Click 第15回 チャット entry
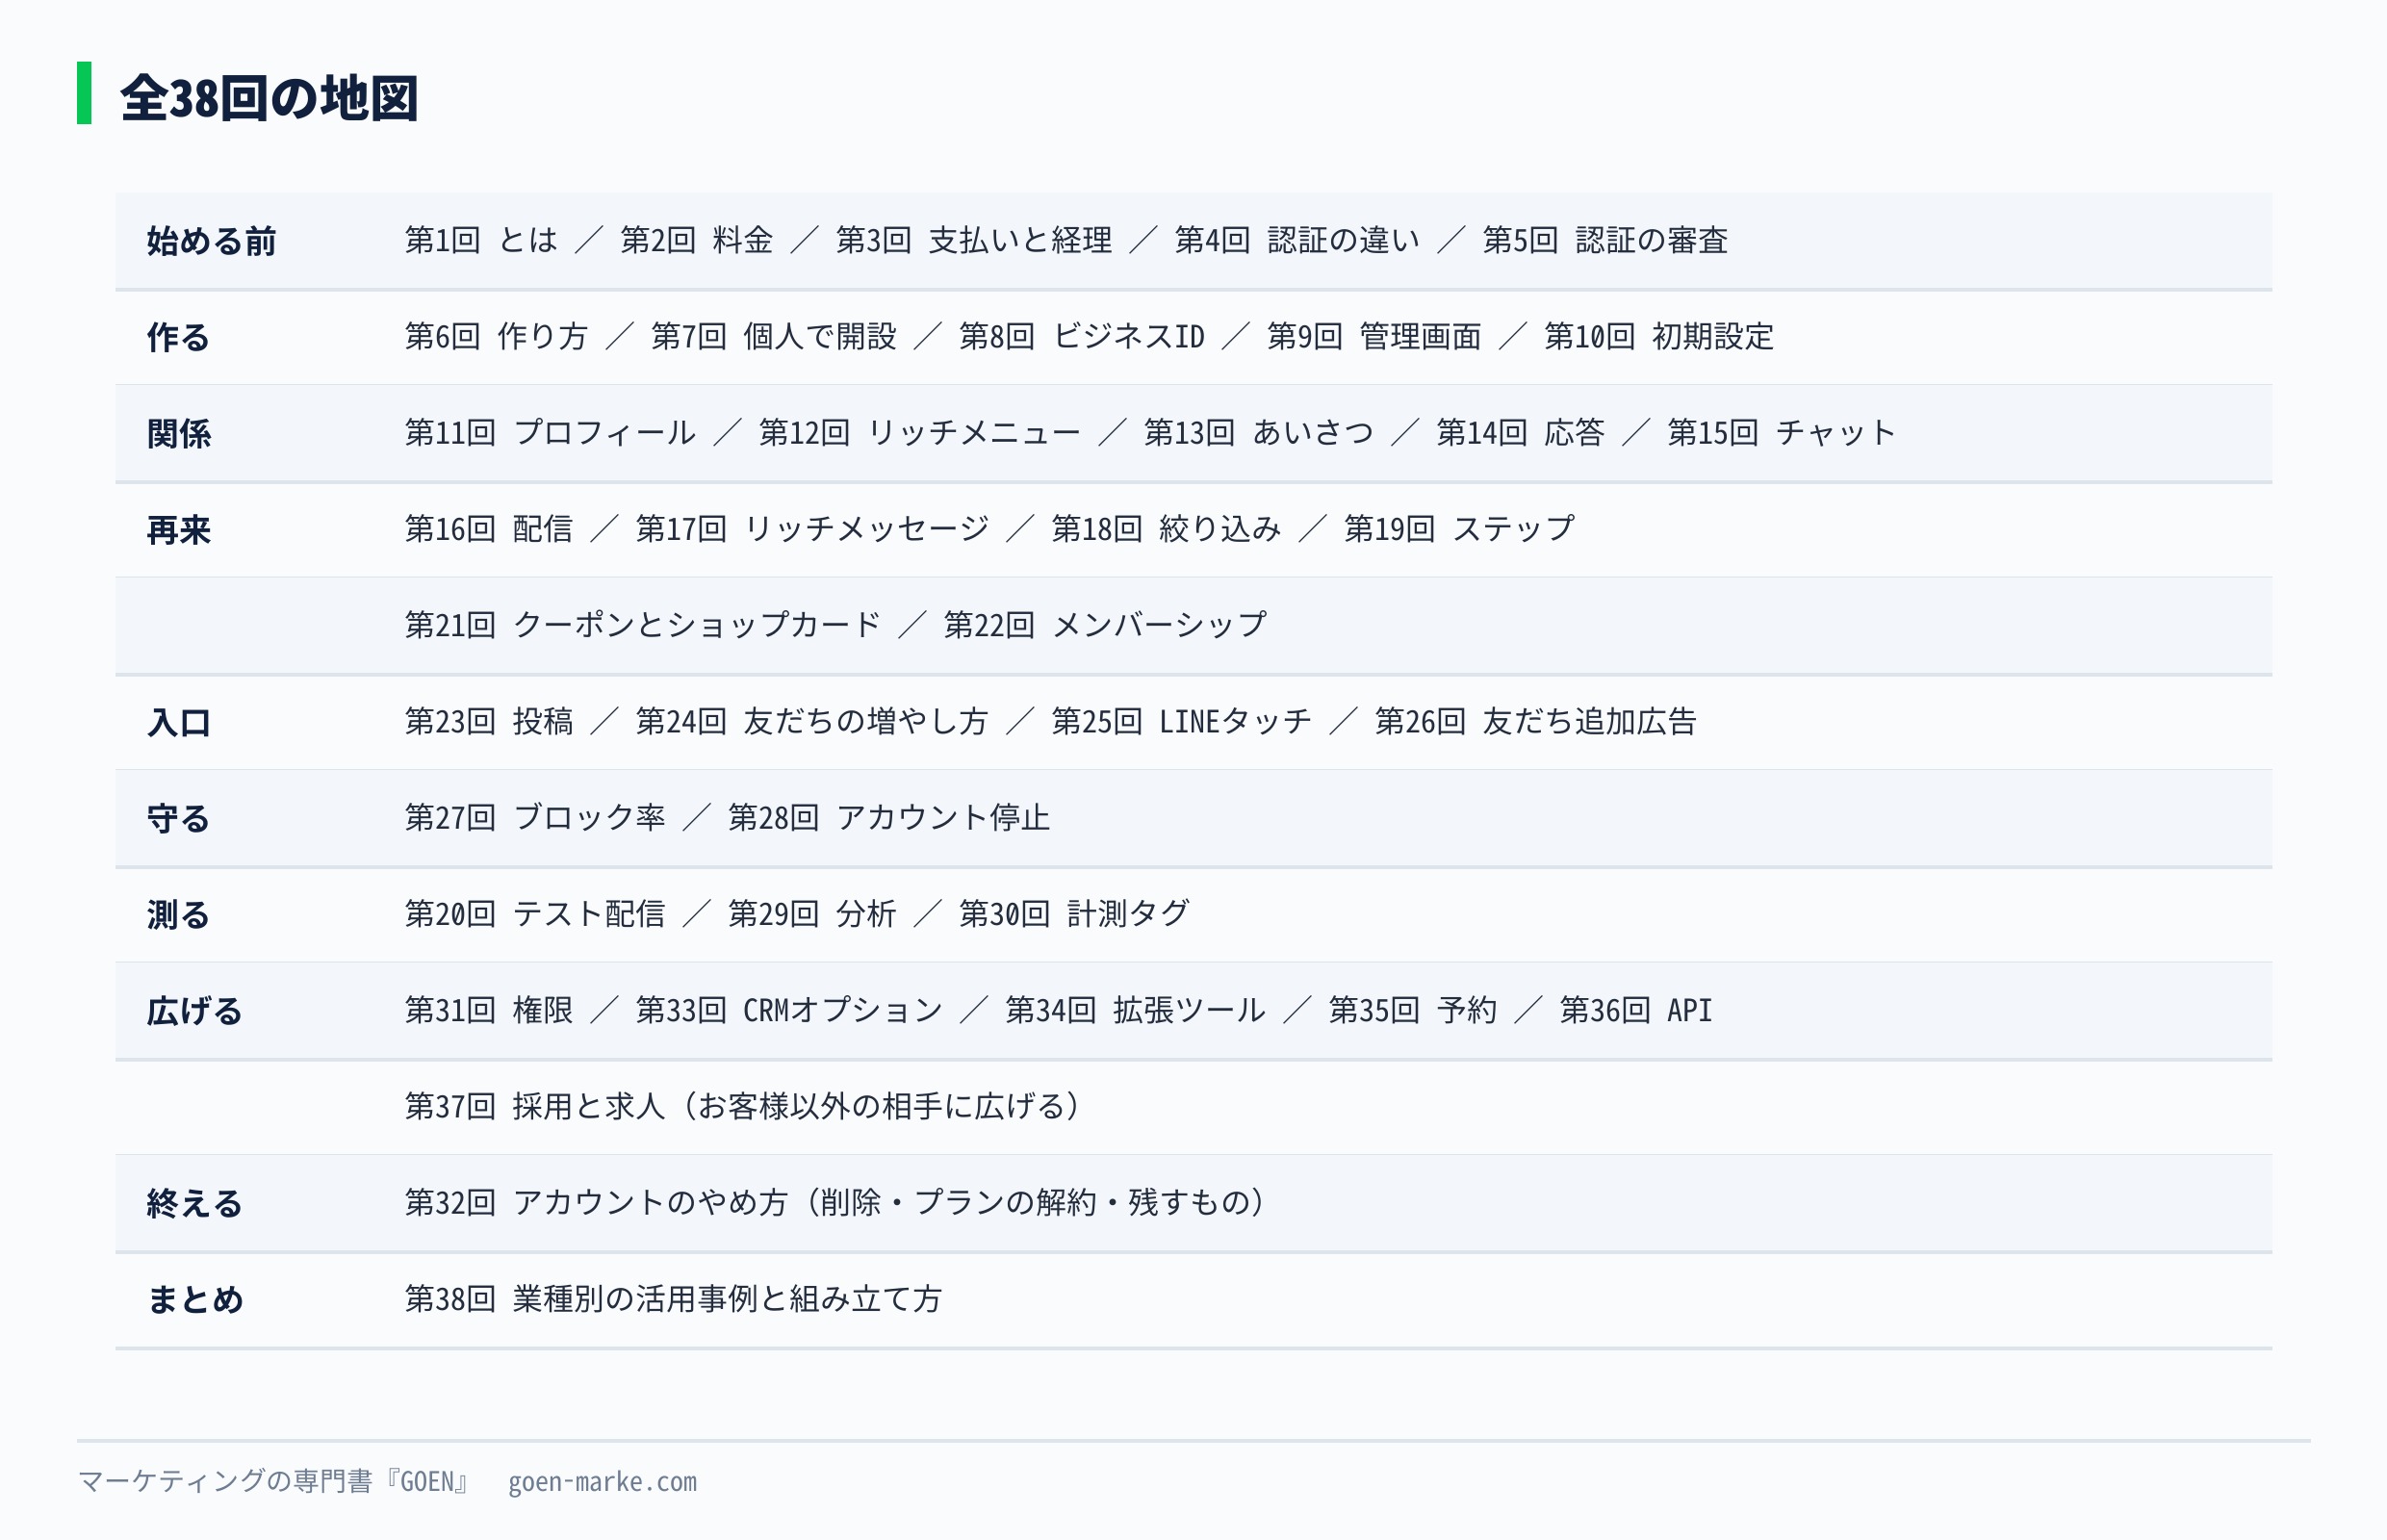 coord(1782,432)
